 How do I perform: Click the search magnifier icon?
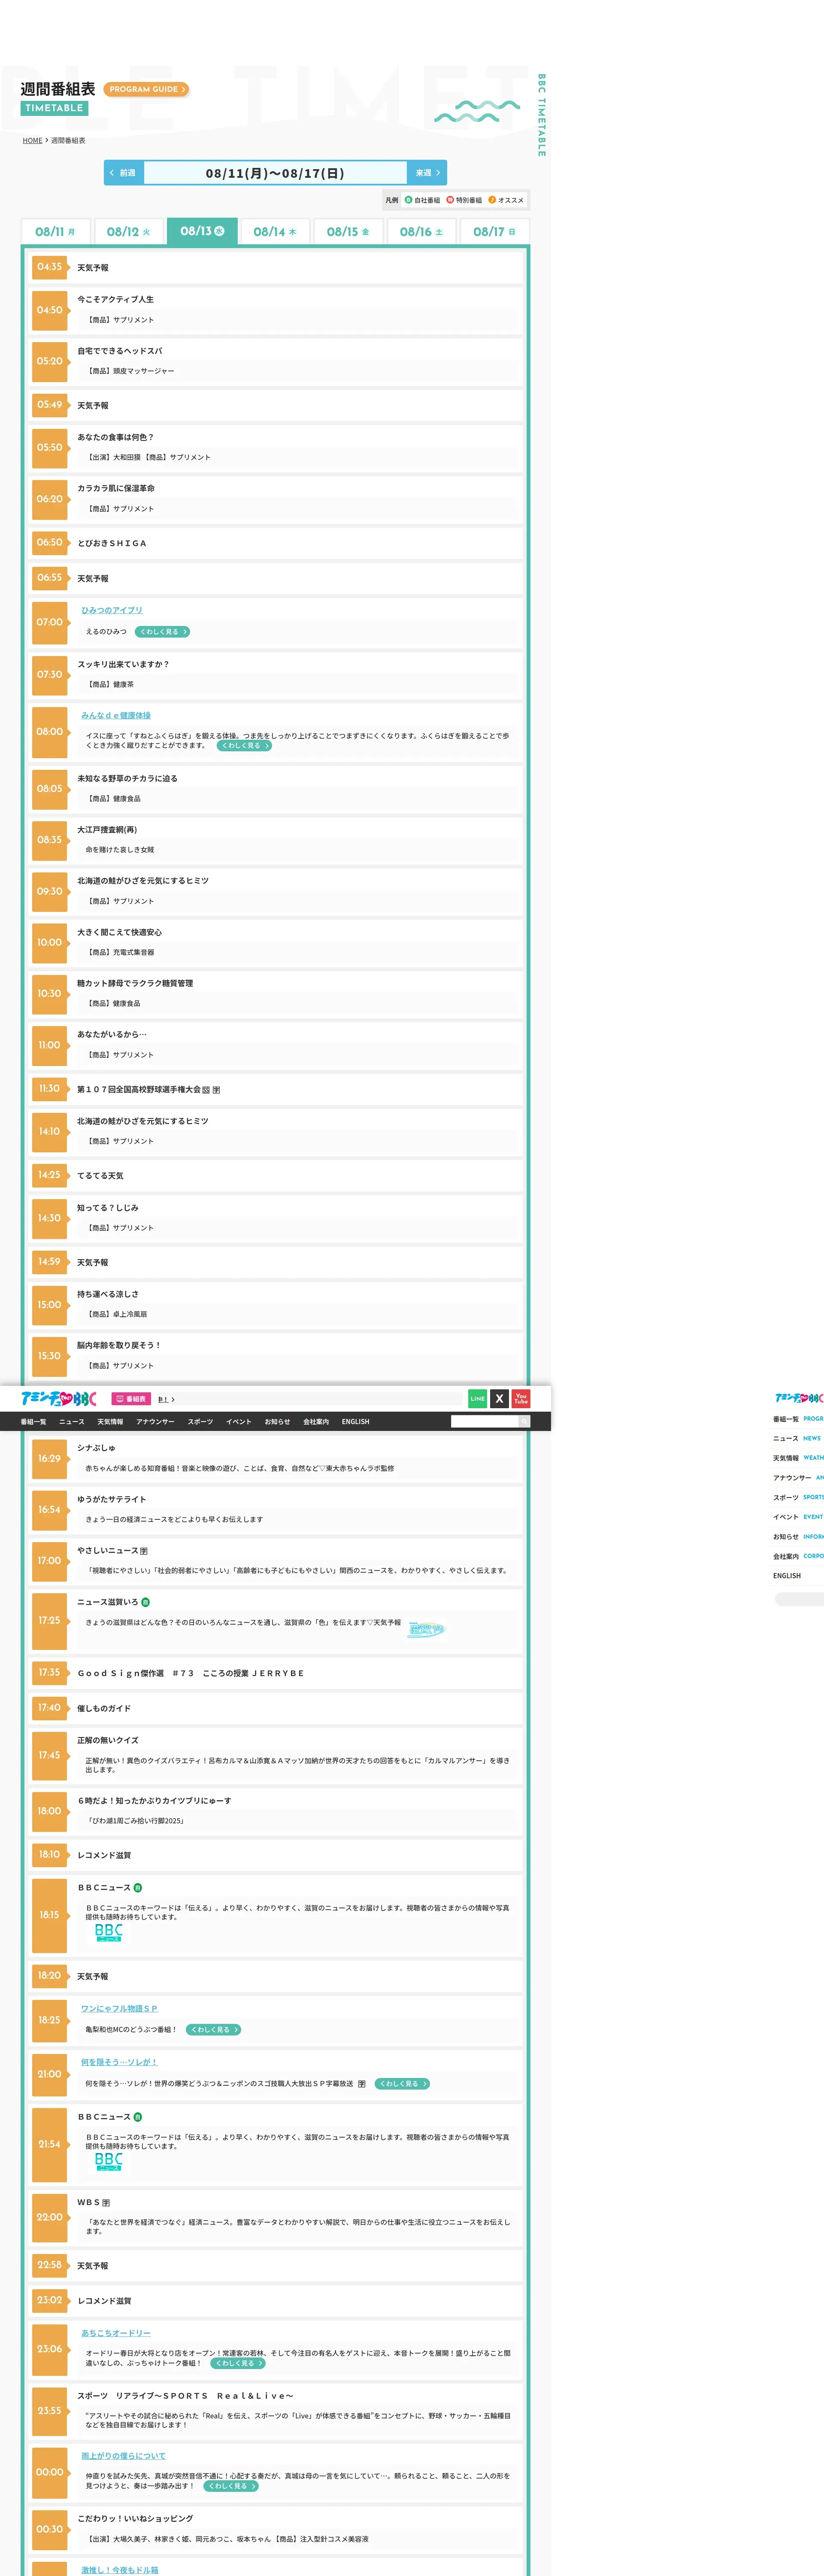[x=523, y=1421]
